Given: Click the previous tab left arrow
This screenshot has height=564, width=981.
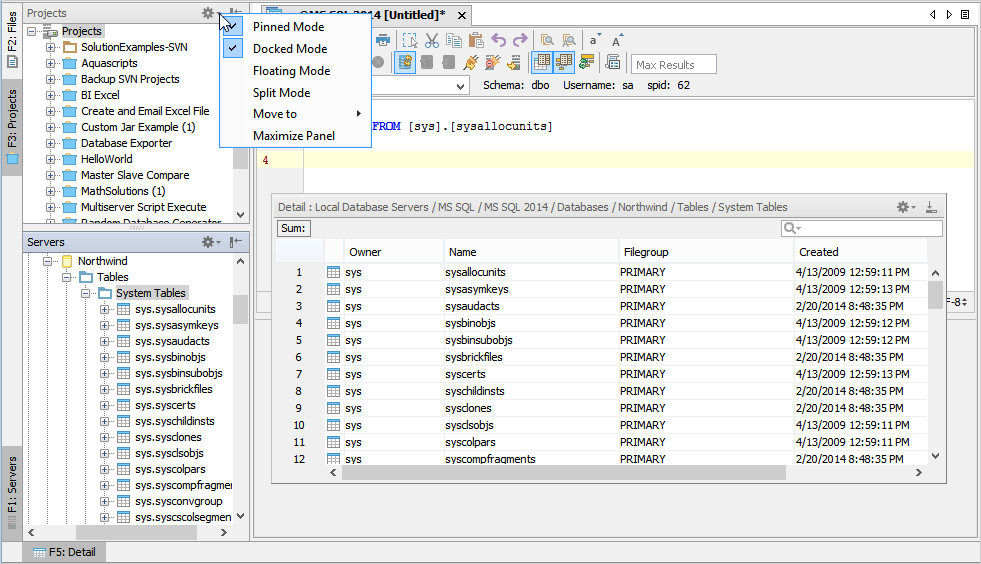Looking at the screenshot, I should click(932, 14).
